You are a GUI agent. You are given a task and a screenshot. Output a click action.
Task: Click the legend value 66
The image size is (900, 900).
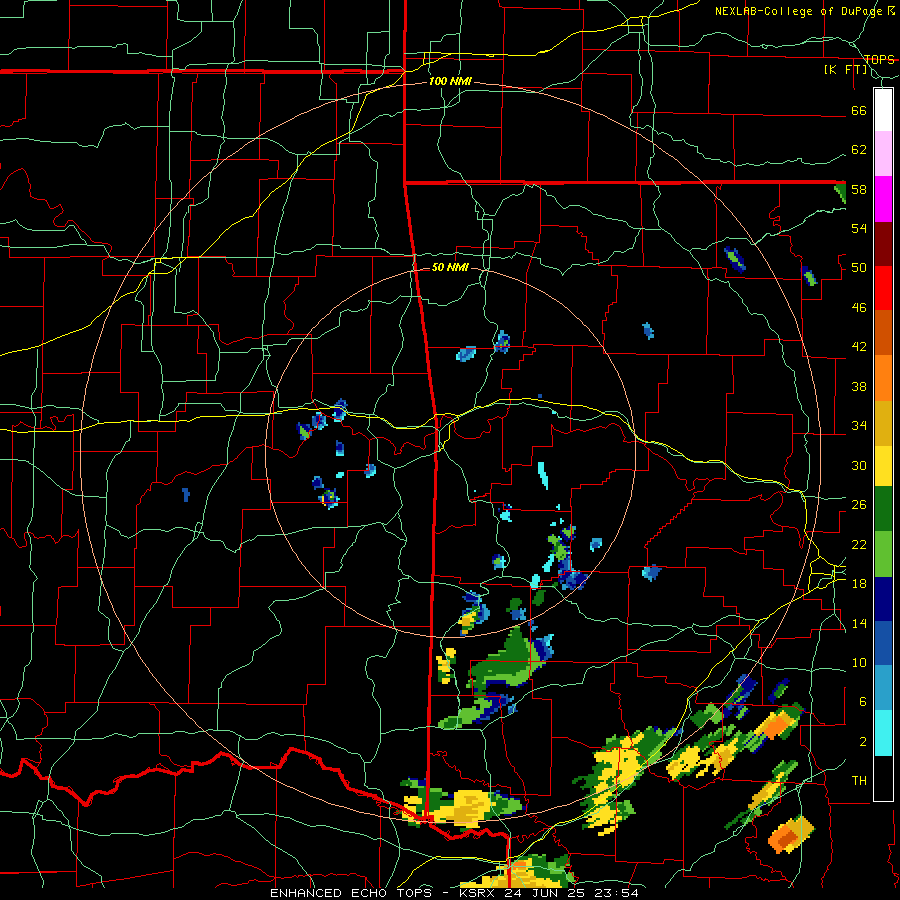click(x=859, y=110)
